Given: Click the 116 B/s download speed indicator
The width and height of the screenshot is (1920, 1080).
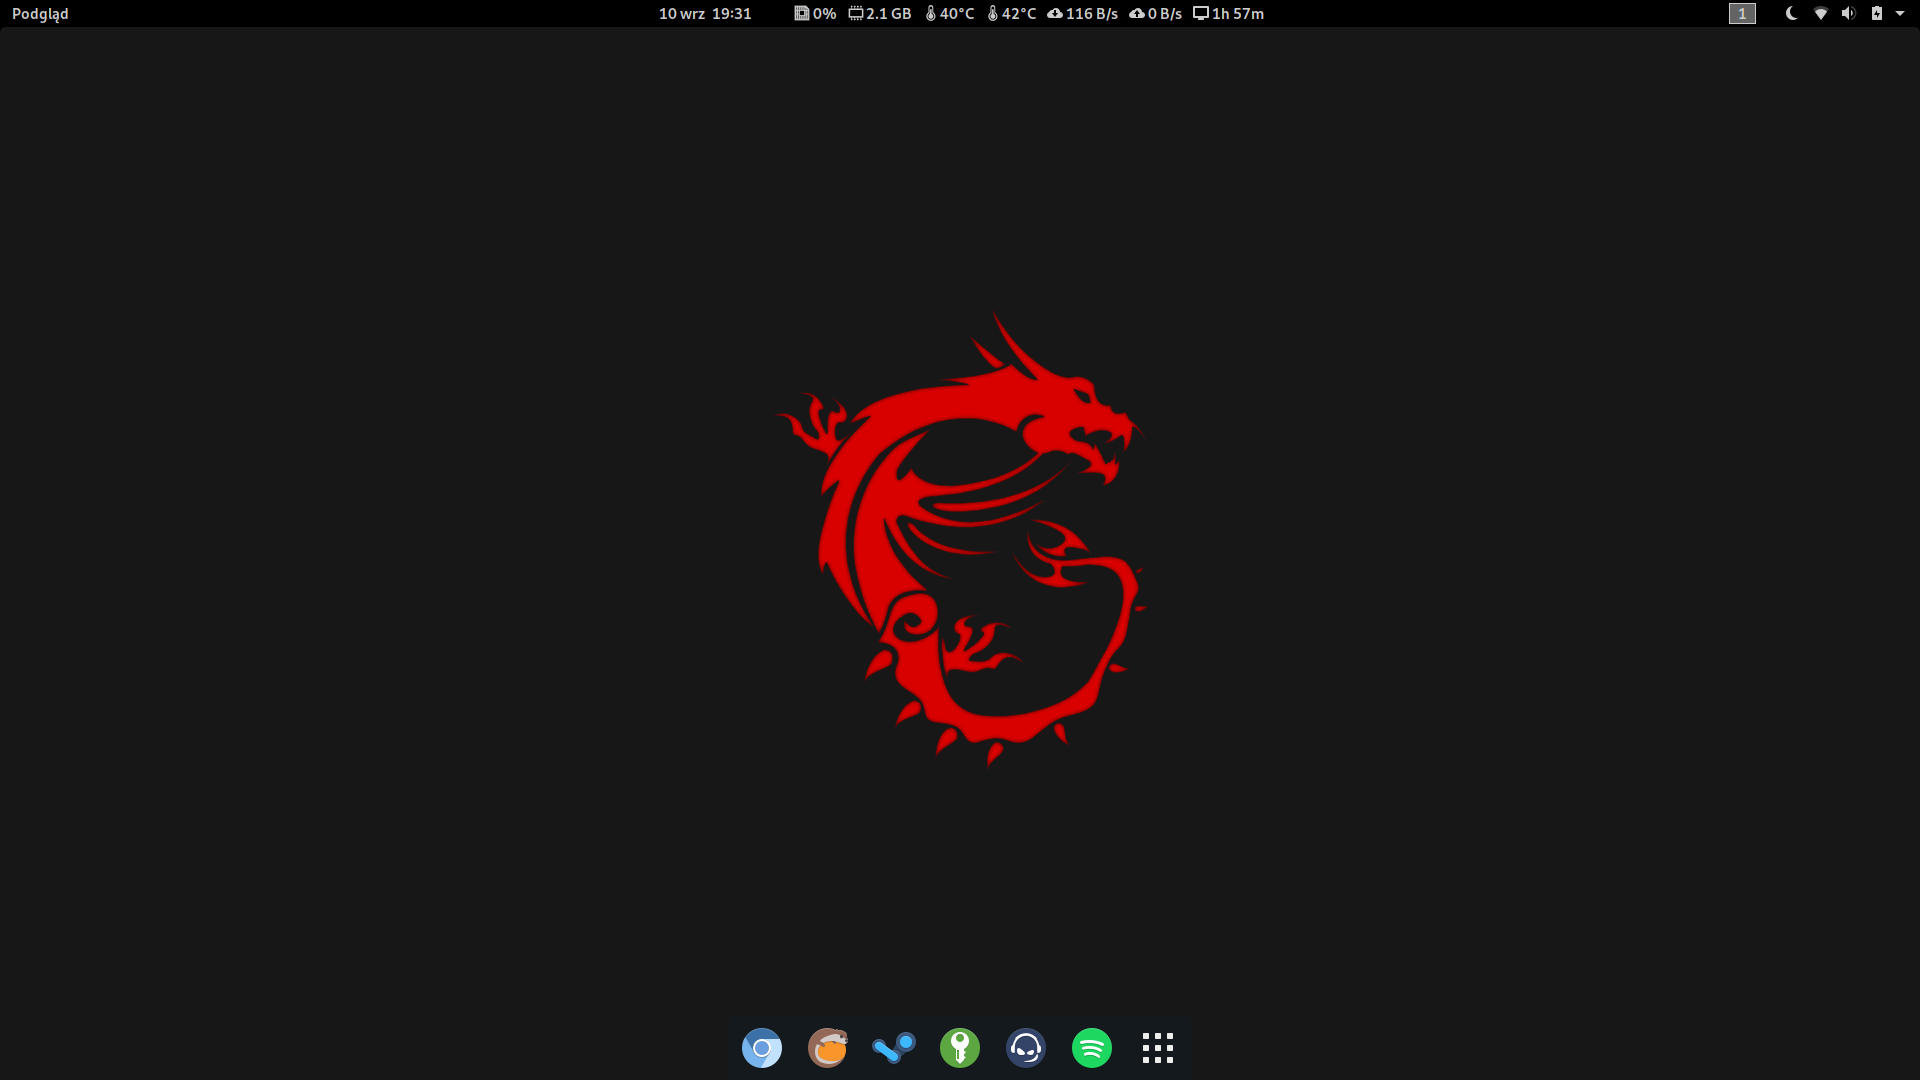Looking at the screenshot, I should click(x=1083, y=14).
